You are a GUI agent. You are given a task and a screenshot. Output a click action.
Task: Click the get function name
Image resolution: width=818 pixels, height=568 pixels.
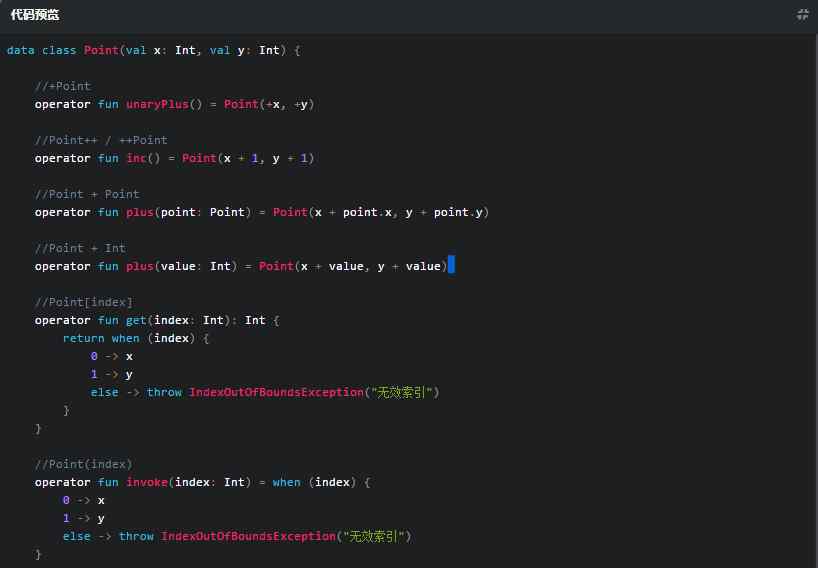pyautogui.click(x=136, y=320)
